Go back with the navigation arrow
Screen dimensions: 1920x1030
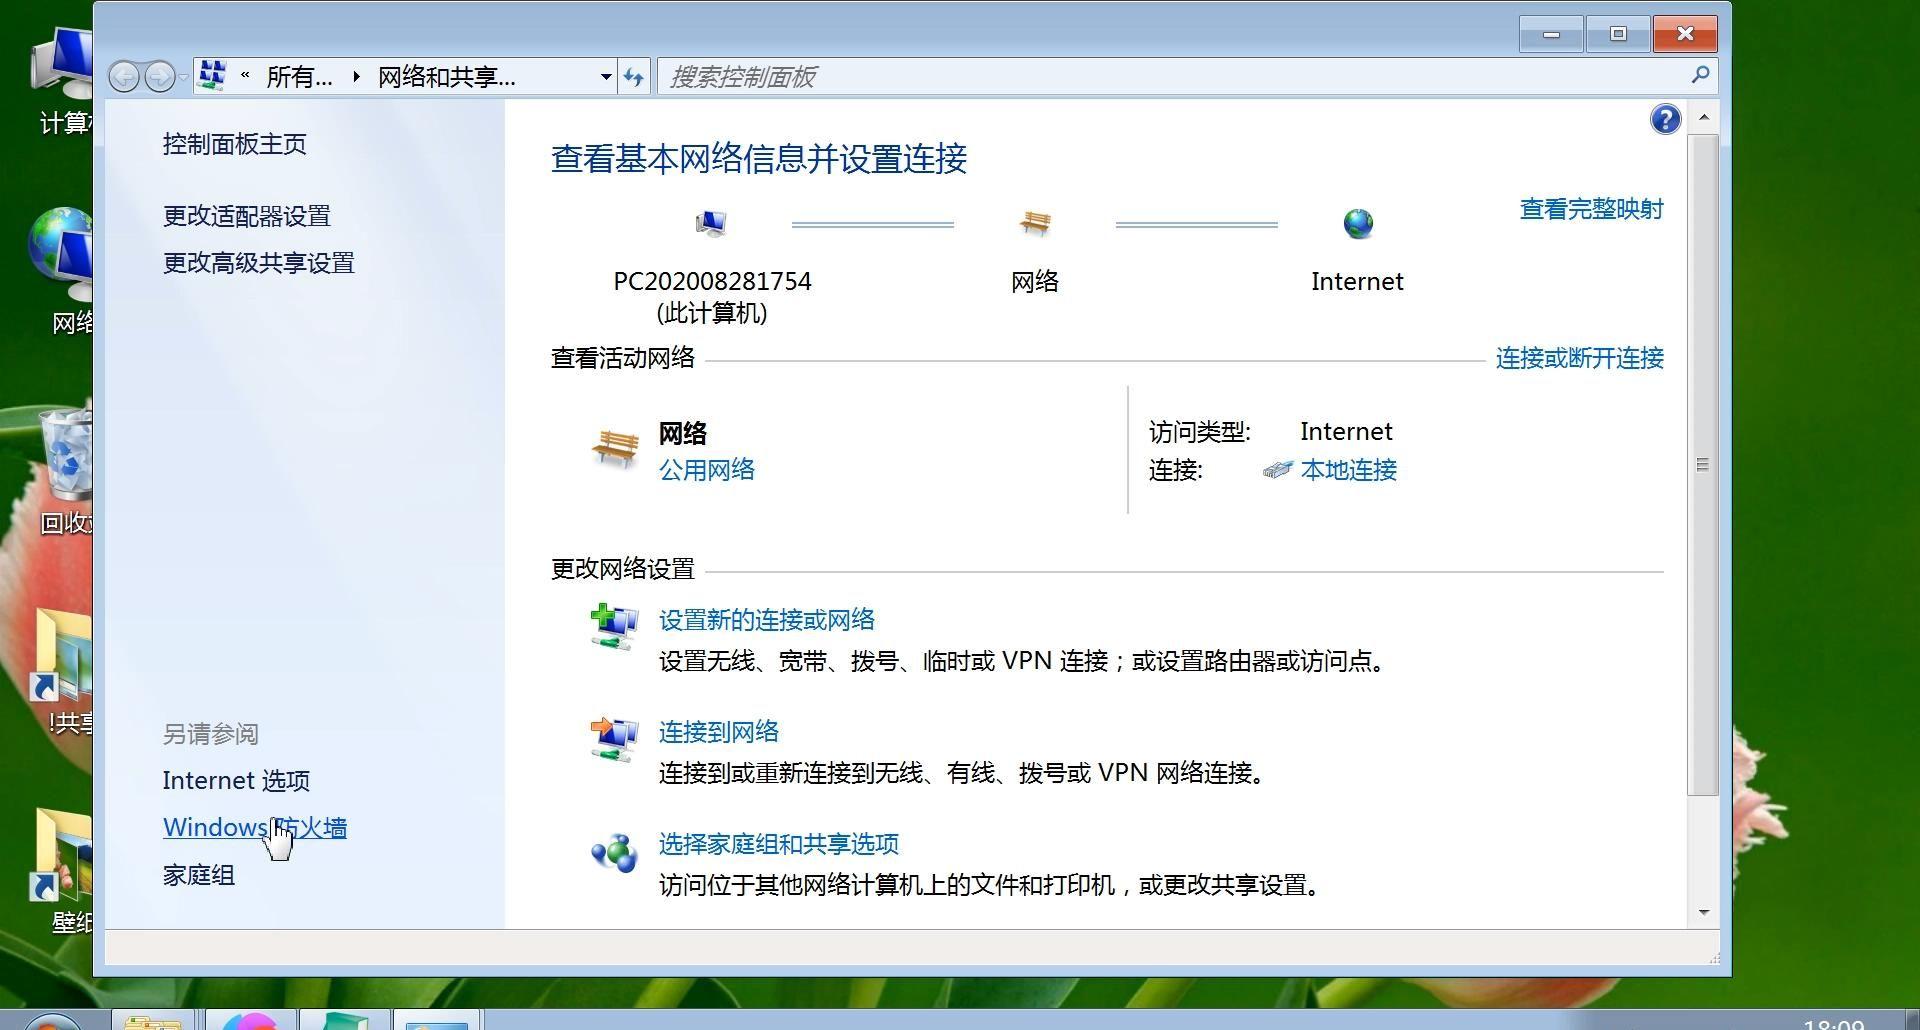124,76
